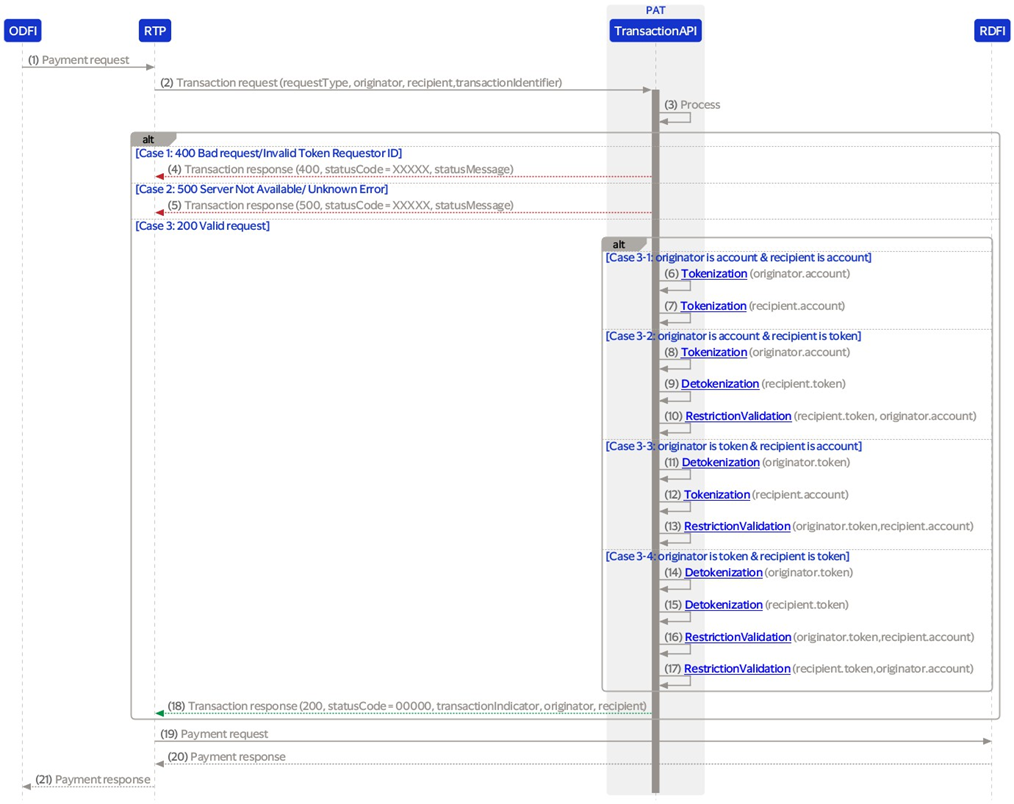The image size is (1014, 804).
Task: Open the Tokenization link for recipient.account in step 7
Action: click(713, 306)
